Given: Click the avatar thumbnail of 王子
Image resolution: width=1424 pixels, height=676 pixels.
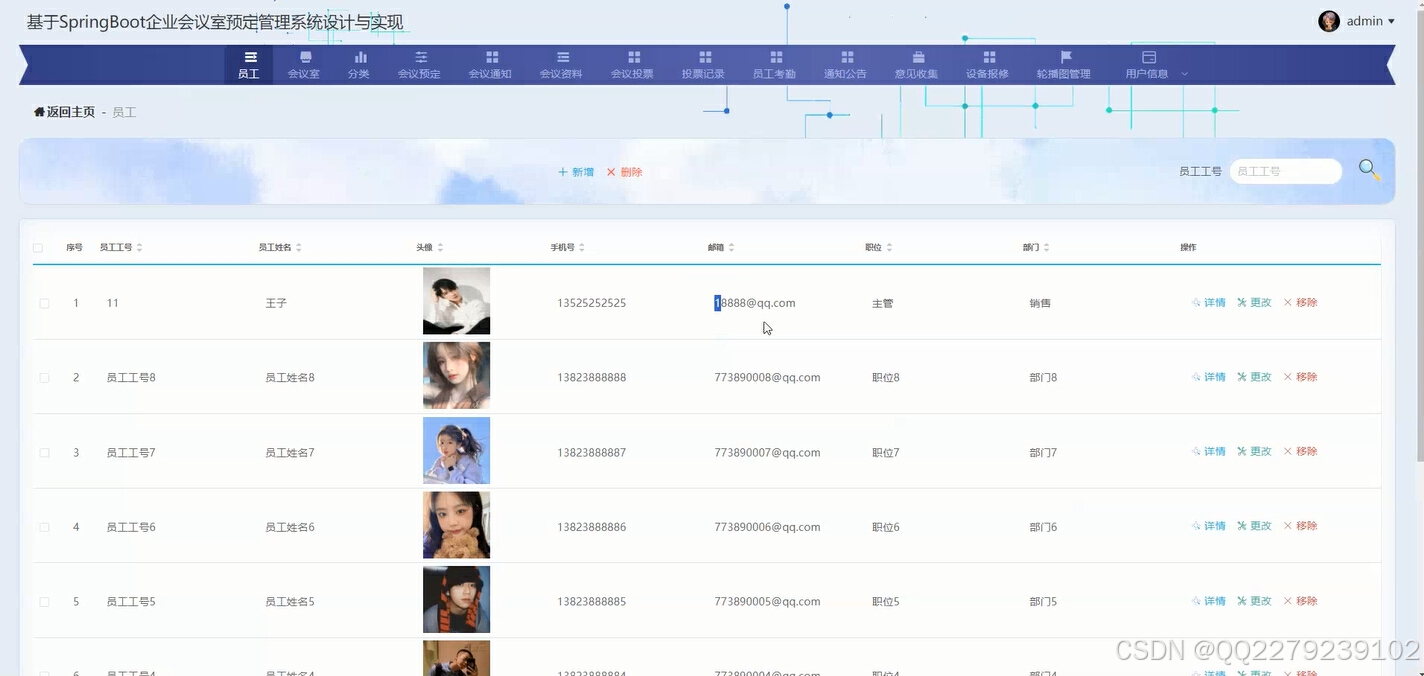Looking at the screenshot, I should tap(456, 300).
